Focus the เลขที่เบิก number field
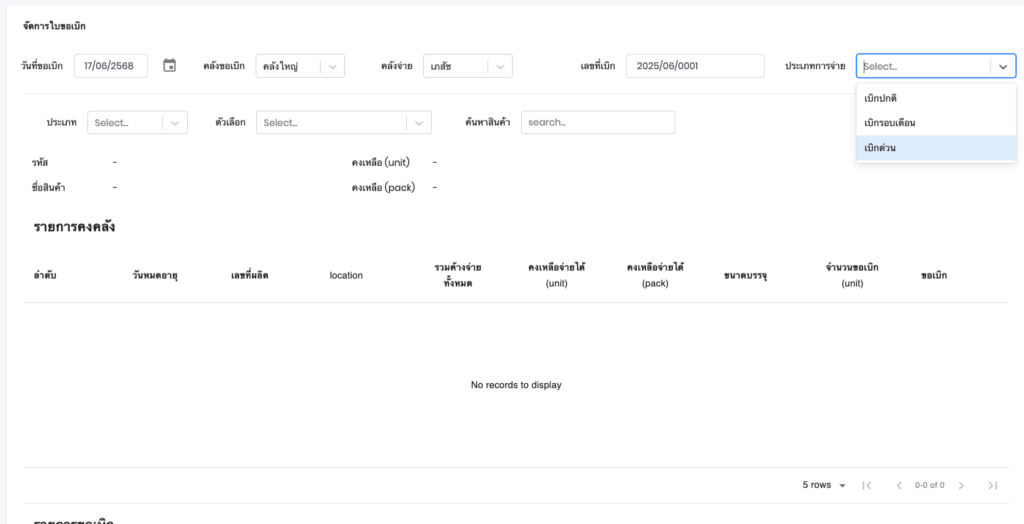 (x=695, y=66)
